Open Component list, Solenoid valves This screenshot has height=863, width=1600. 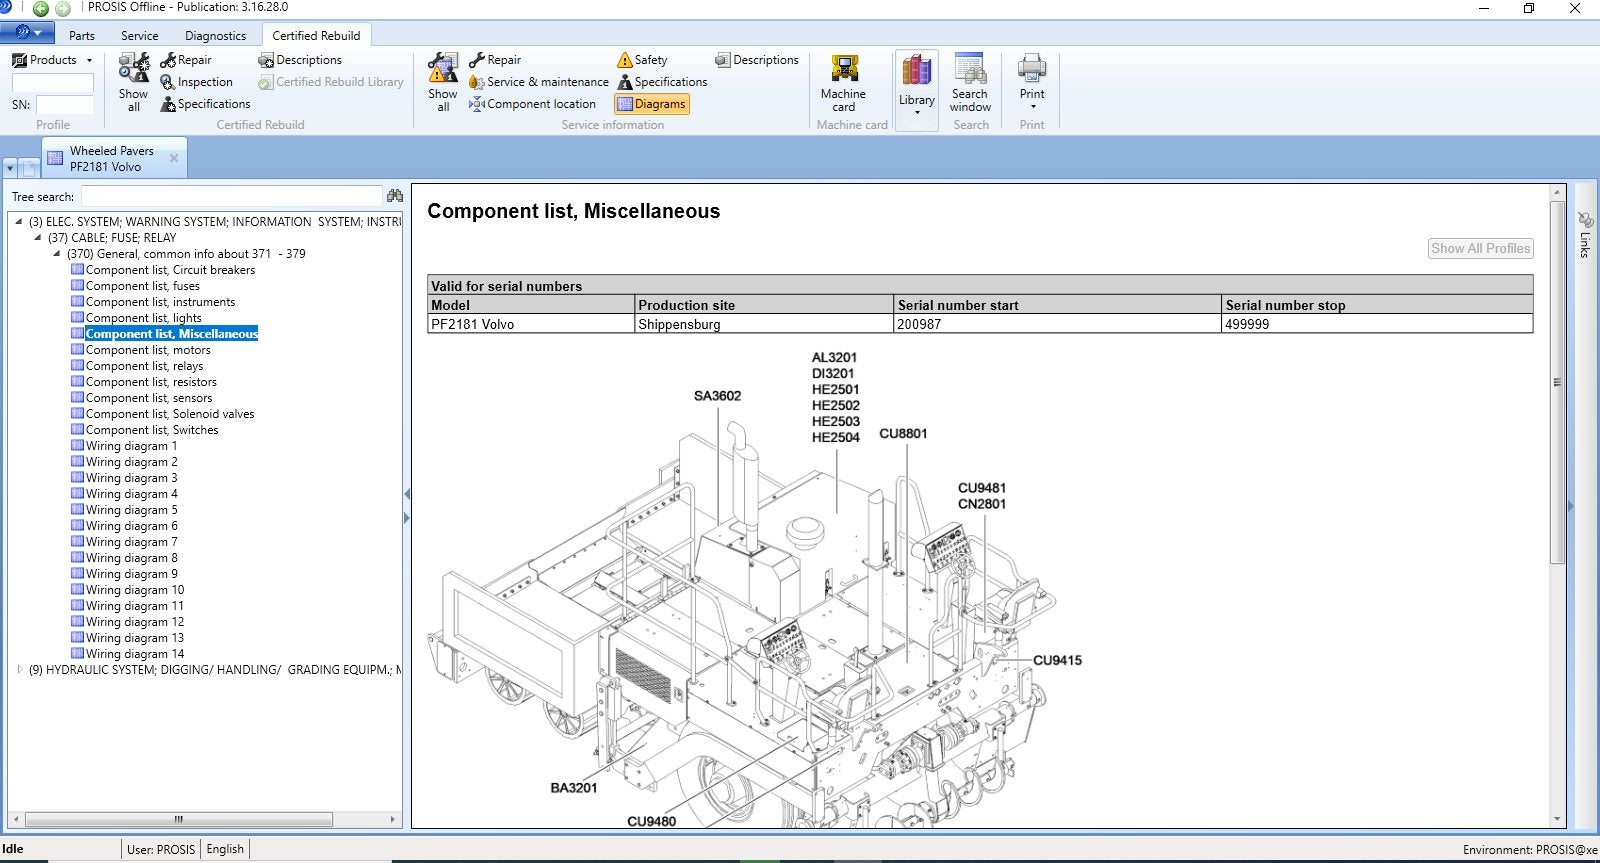(x=170, y=414)
